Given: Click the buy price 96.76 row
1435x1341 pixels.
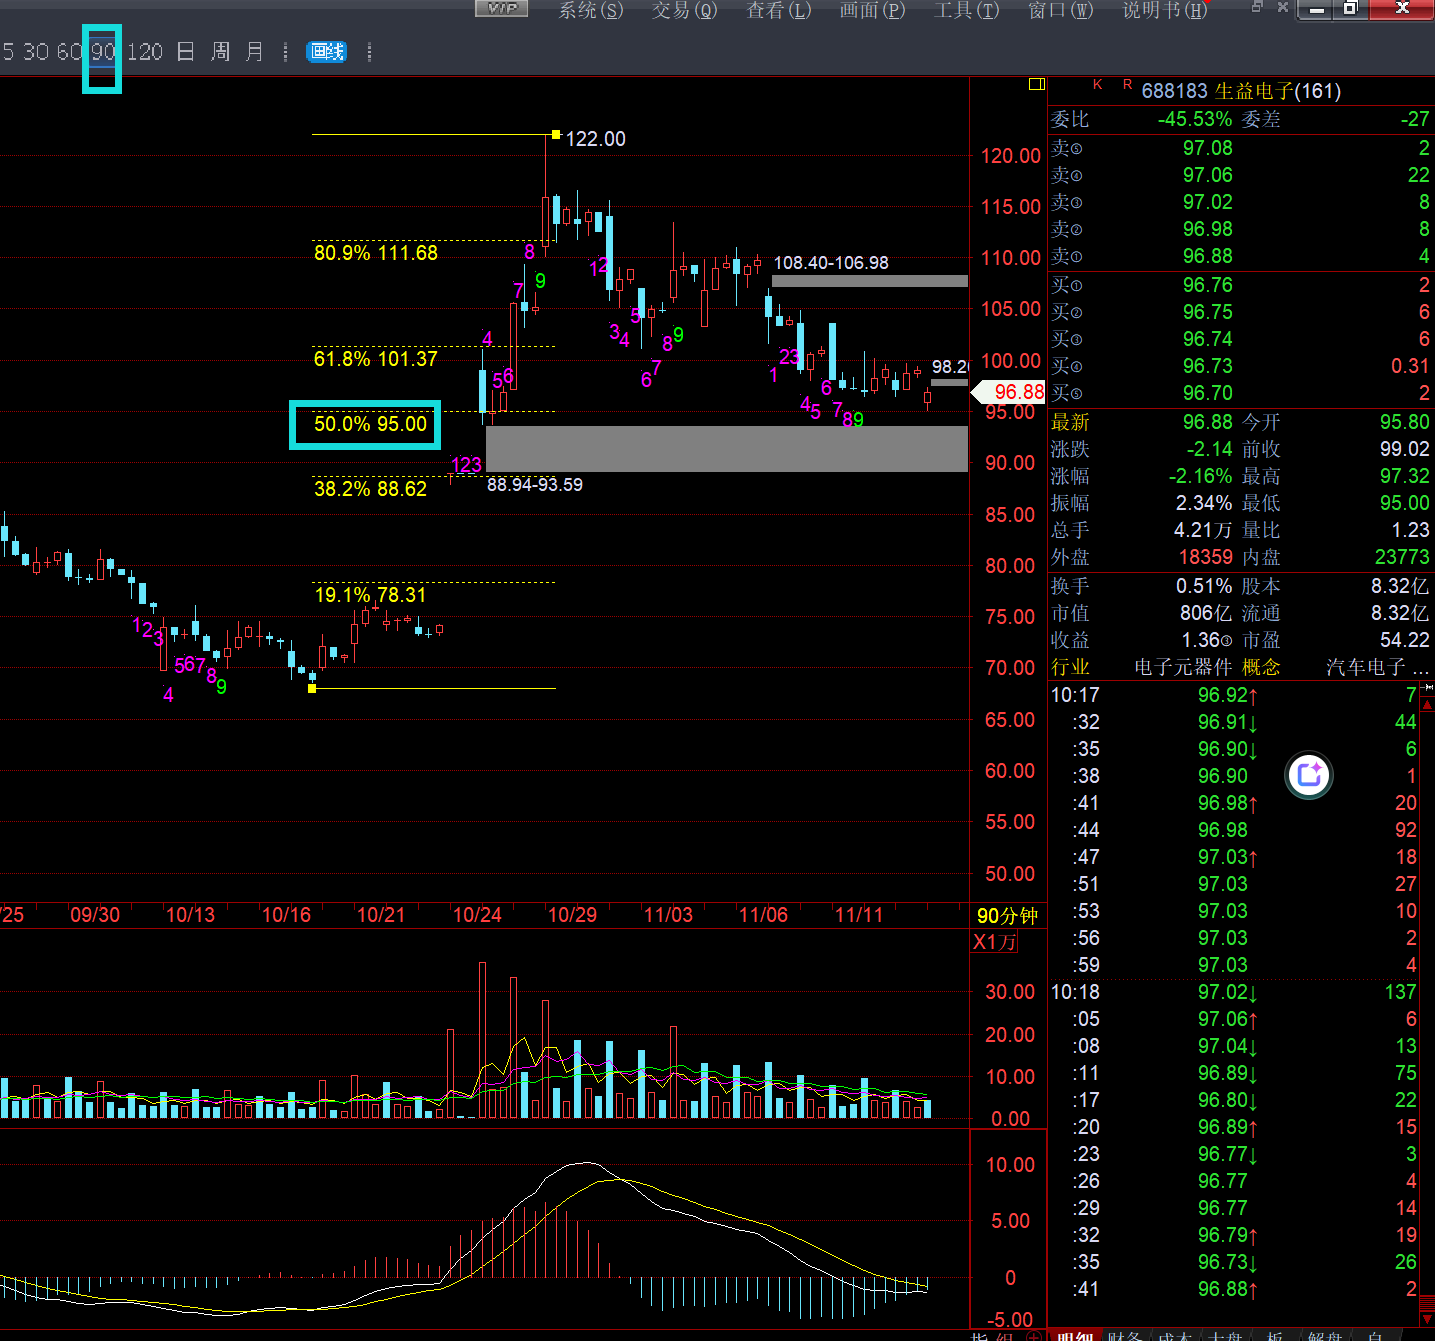Looking at the screenshot, I should [1240, 285].
